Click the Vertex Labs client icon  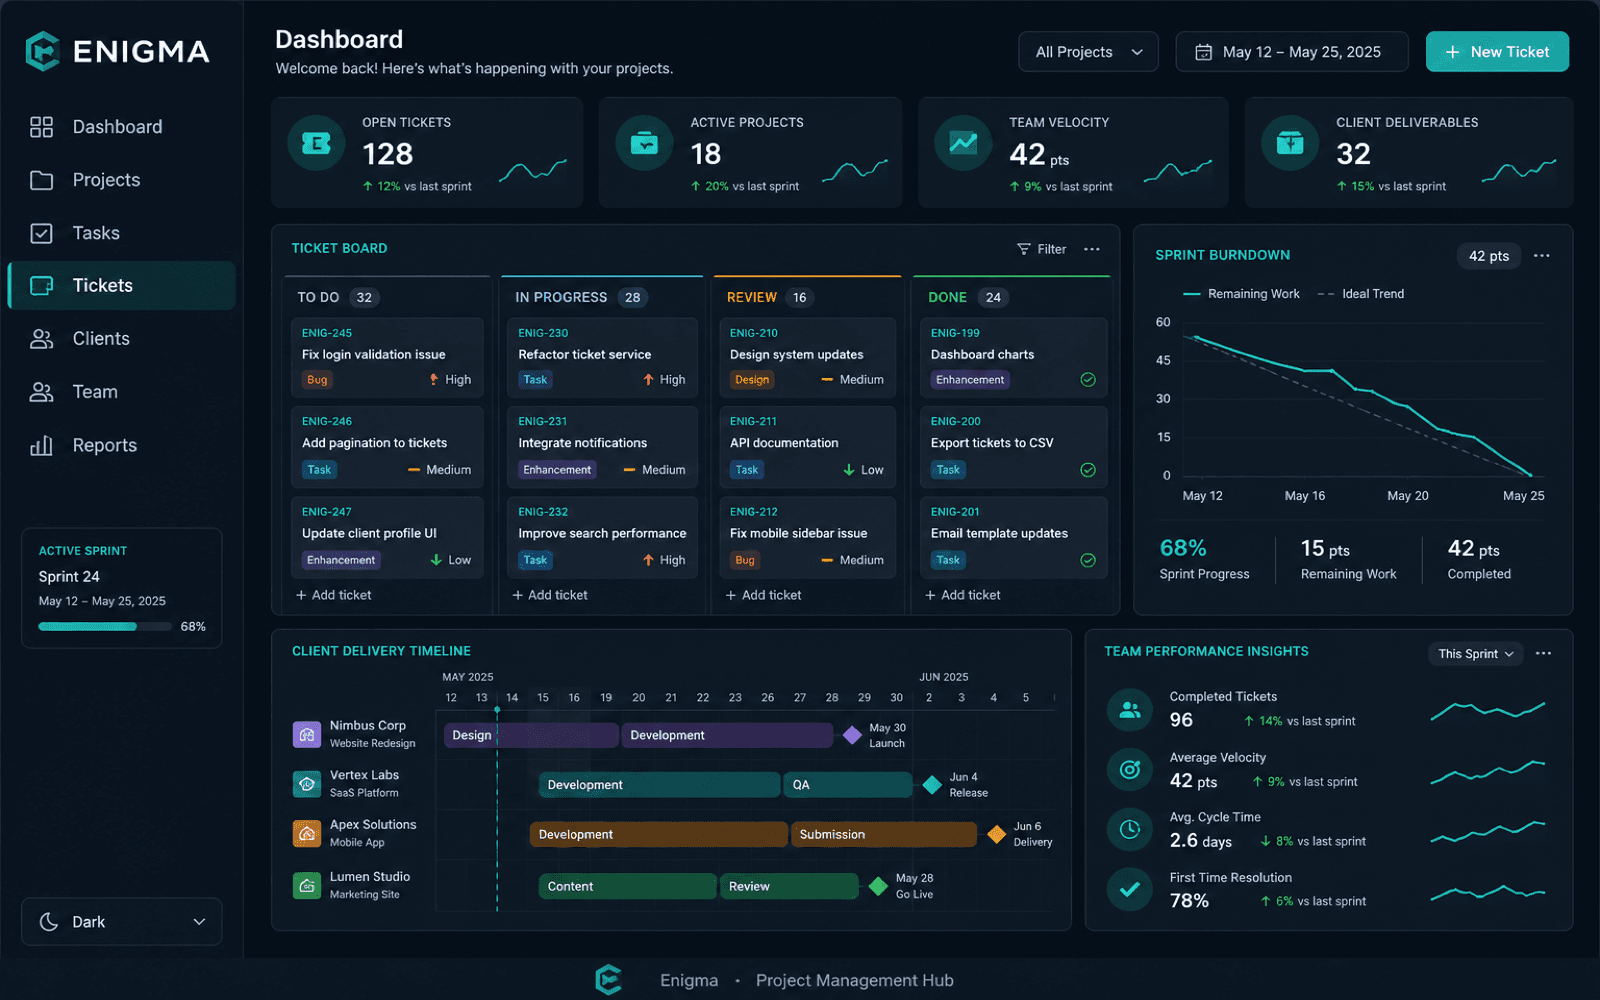click(306, 784)
